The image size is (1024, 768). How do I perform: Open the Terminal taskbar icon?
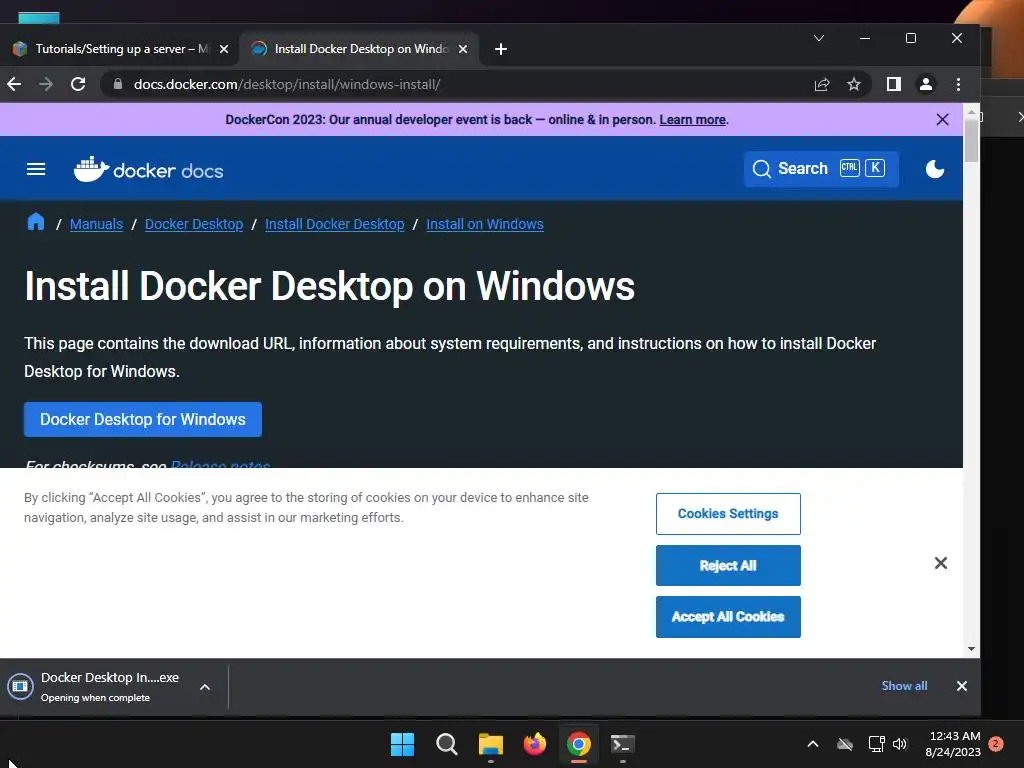pos(622,744)
